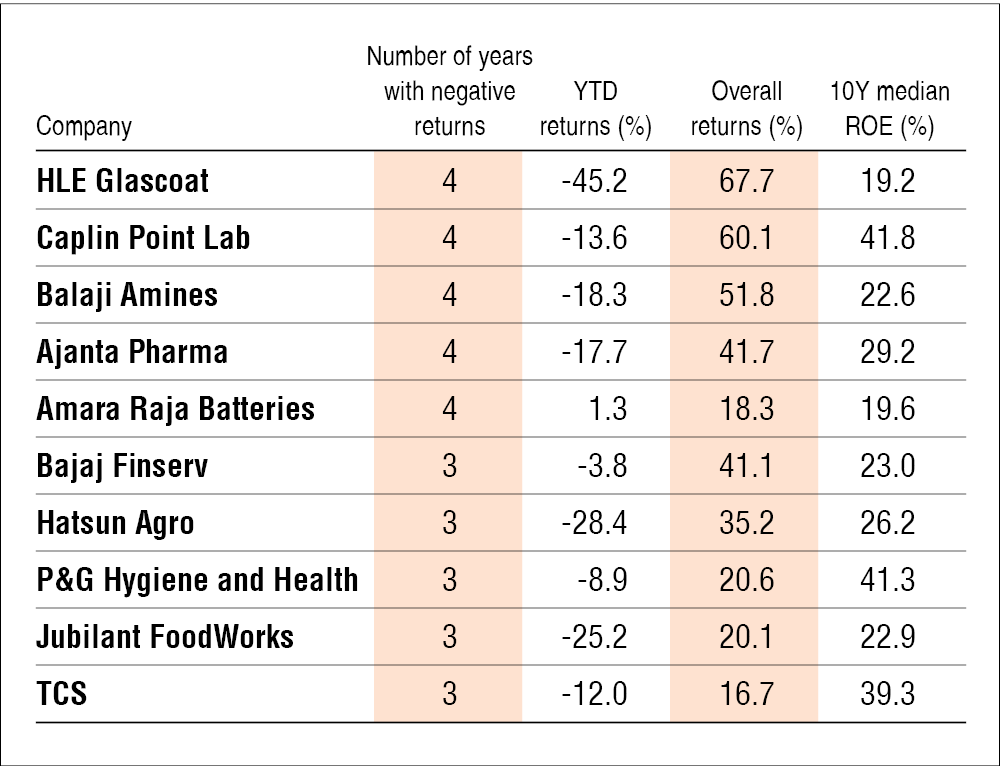Select Caplin Point Lab's 41.8 ROE value
1000x766 pixels.
[889, 238]
